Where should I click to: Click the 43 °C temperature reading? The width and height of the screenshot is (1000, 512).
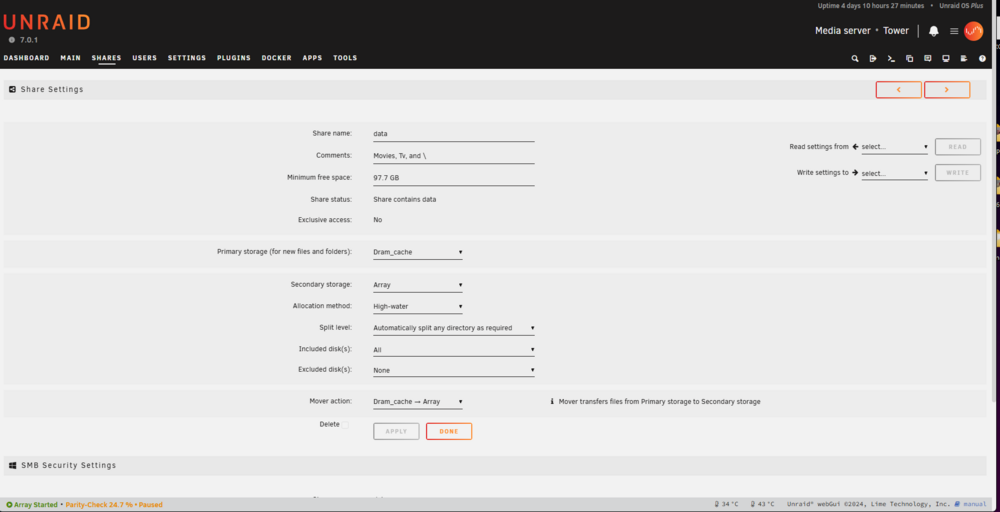(766, 504)
